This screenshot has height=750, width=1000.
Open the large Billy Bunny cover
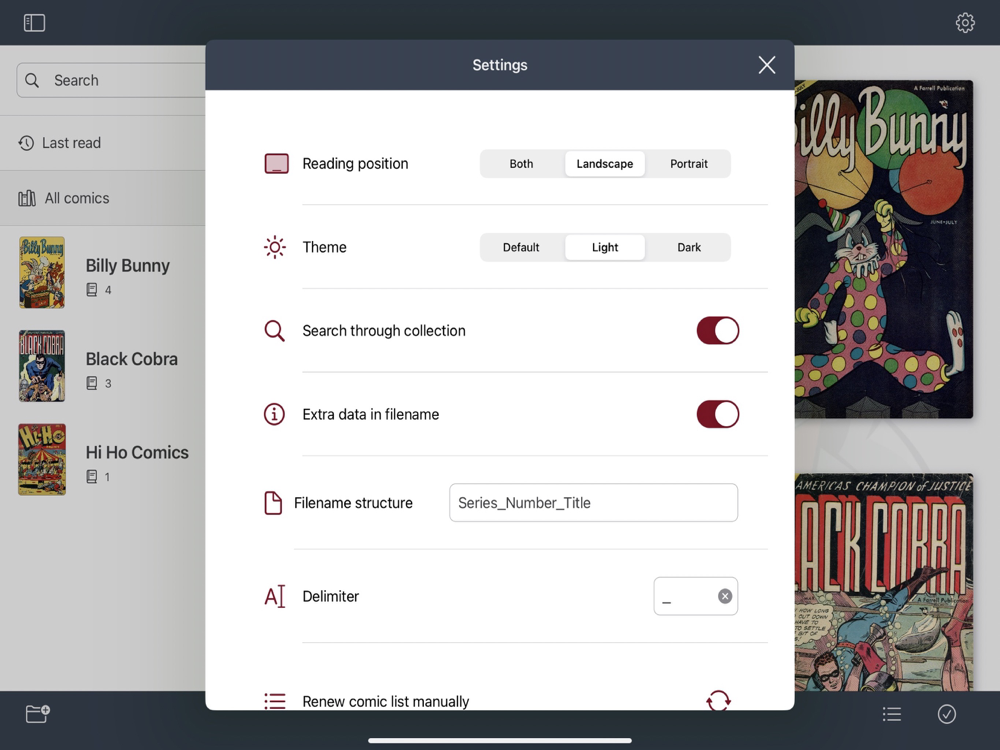click(x=884, y=249)
